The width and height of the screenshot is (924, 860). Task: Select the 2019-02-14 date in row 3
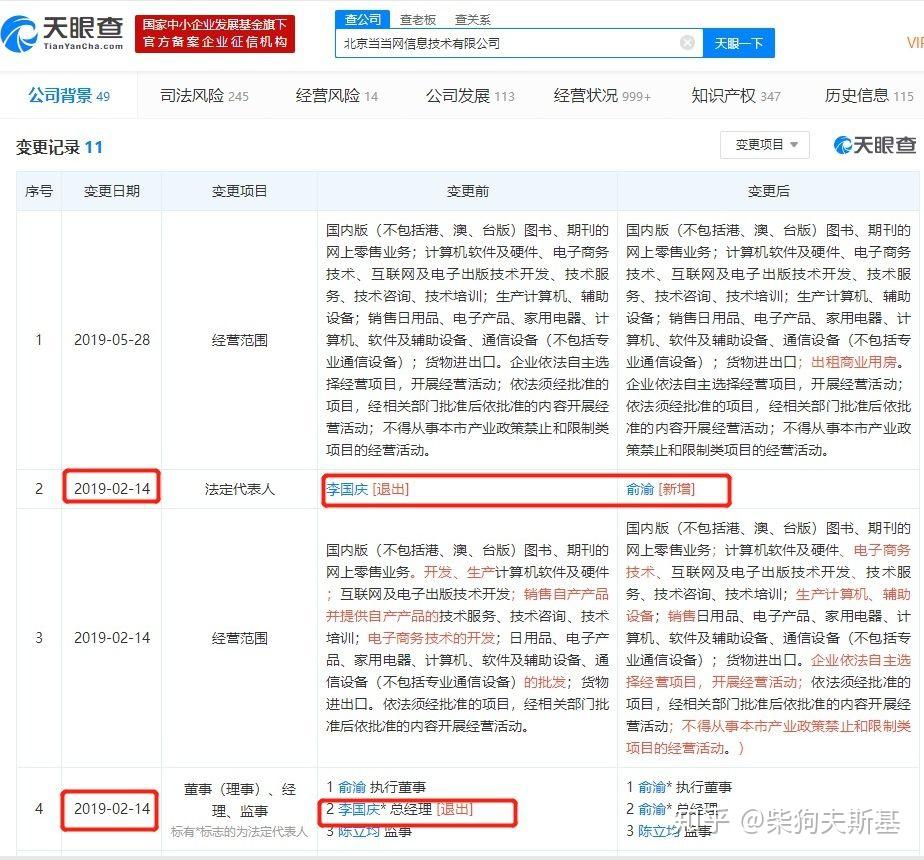point(112,638)
